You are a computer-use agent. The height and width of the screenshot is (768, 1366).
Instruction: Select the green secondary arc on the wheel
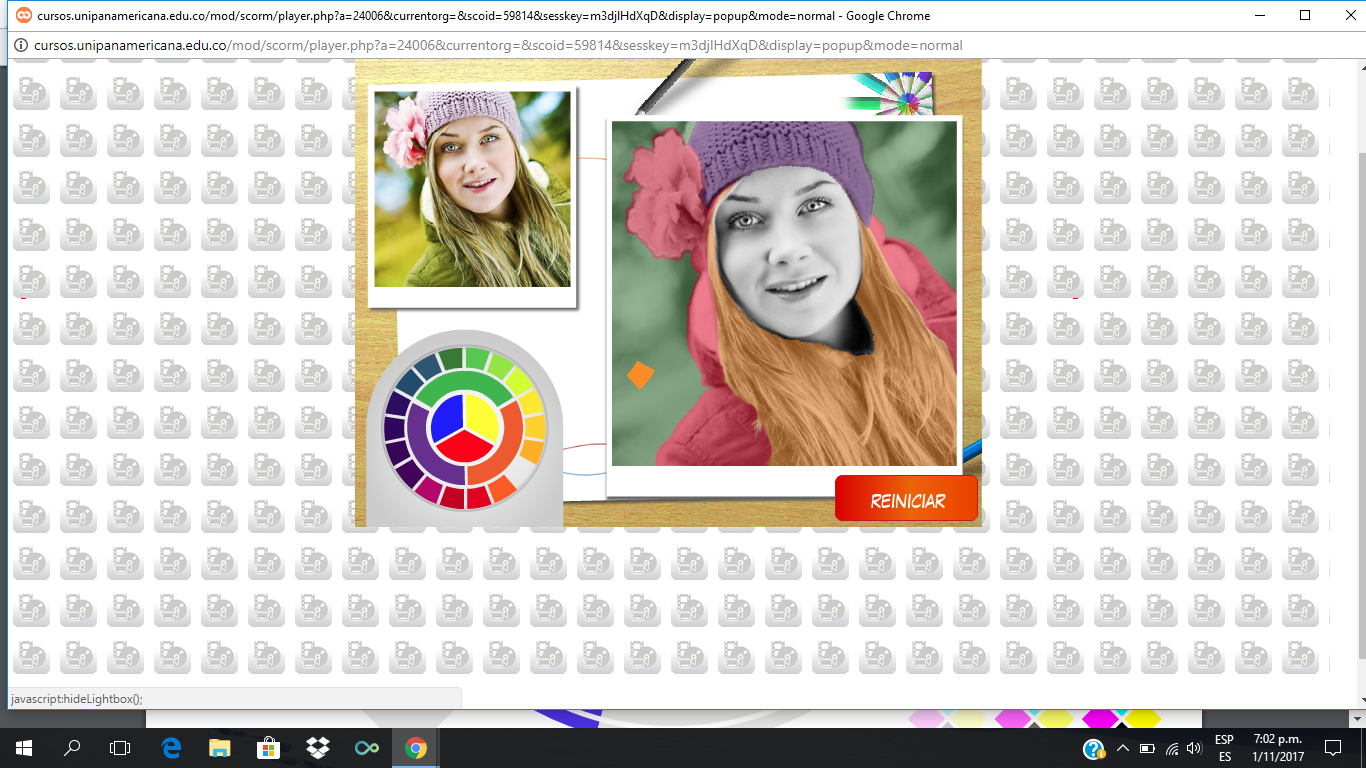click(464, 381)
